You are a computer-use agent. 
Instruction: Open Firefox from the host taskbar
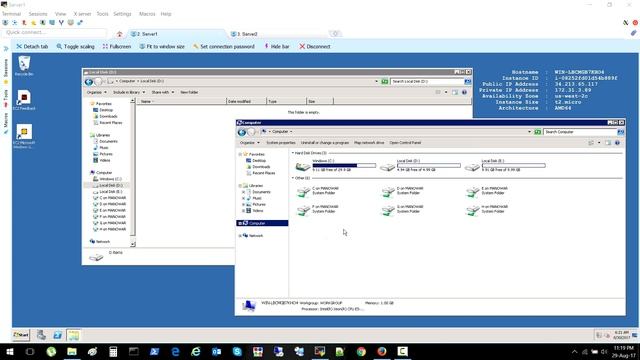382,351
